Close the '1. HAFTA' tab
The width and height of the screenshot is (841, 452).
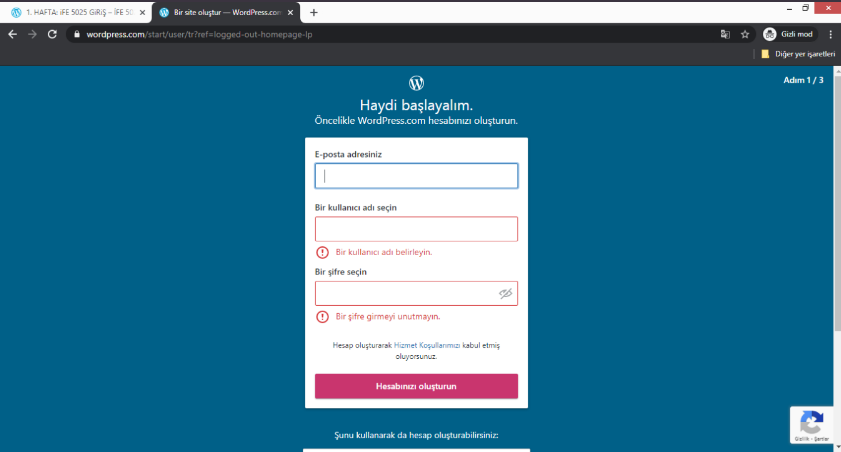click(142, 12)
